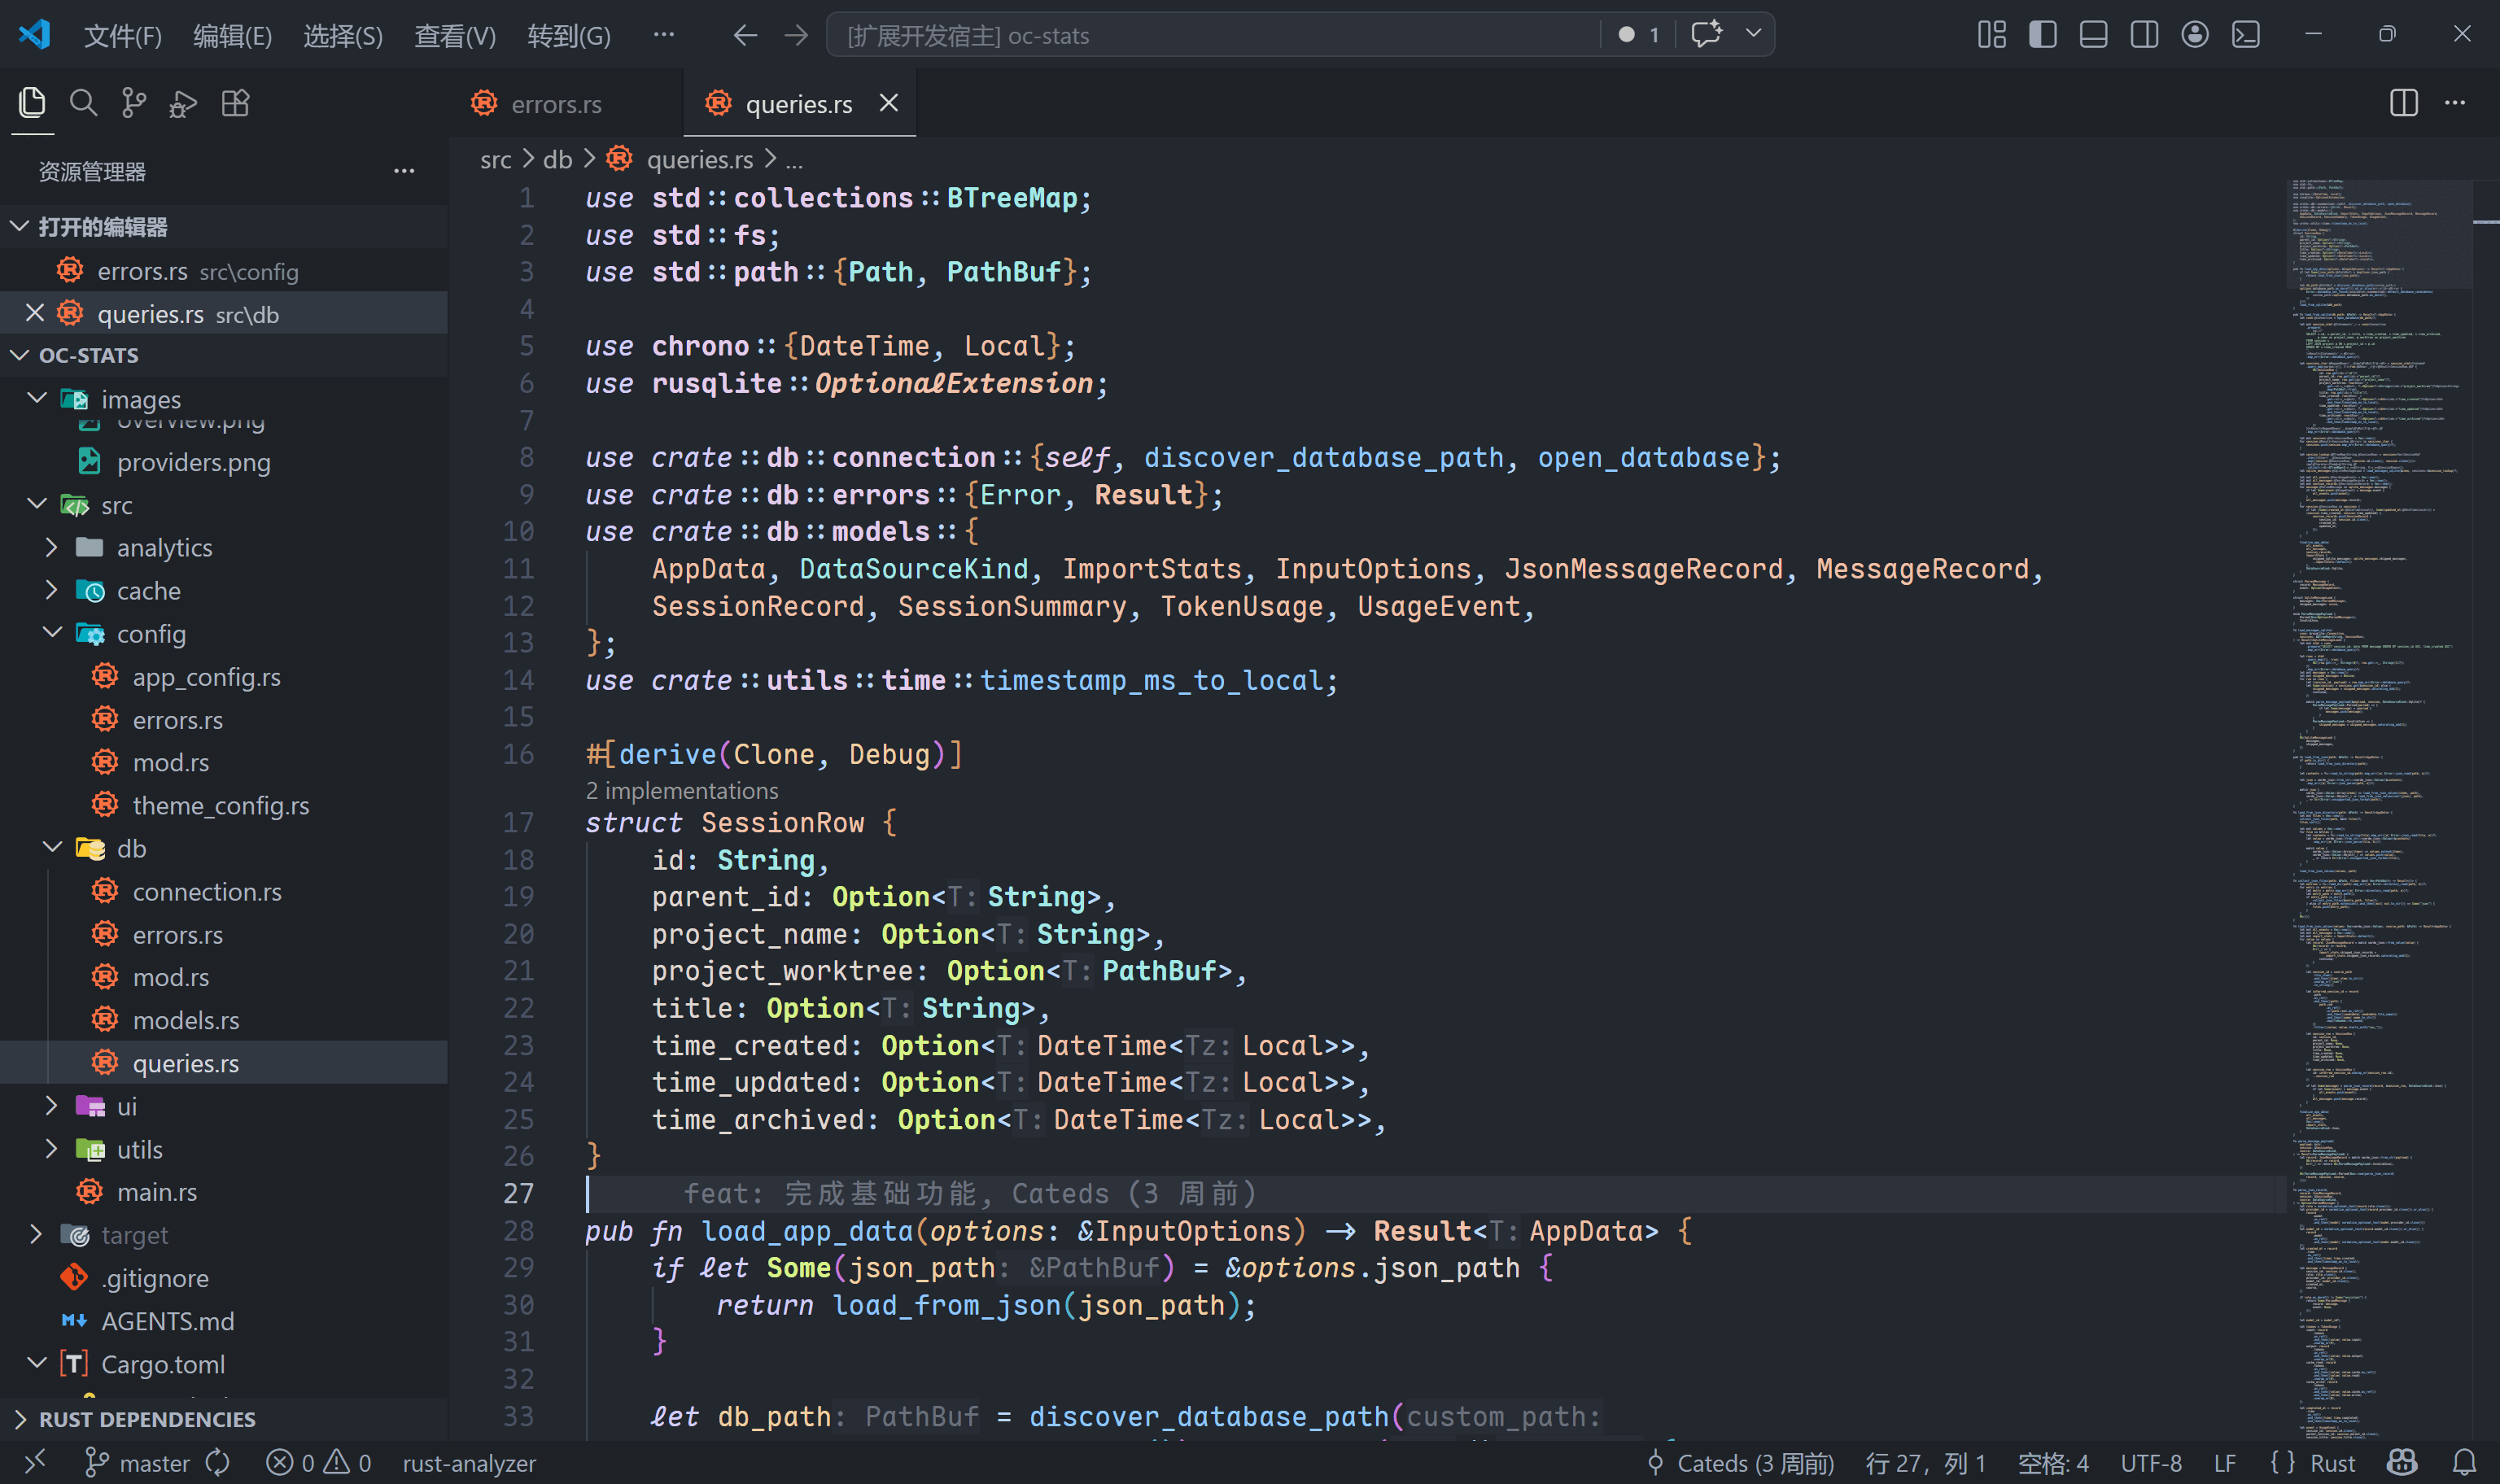Collapse the 打开的编辑器 section
This screenshot has width=2500, height=1484.
pos(224,226)
